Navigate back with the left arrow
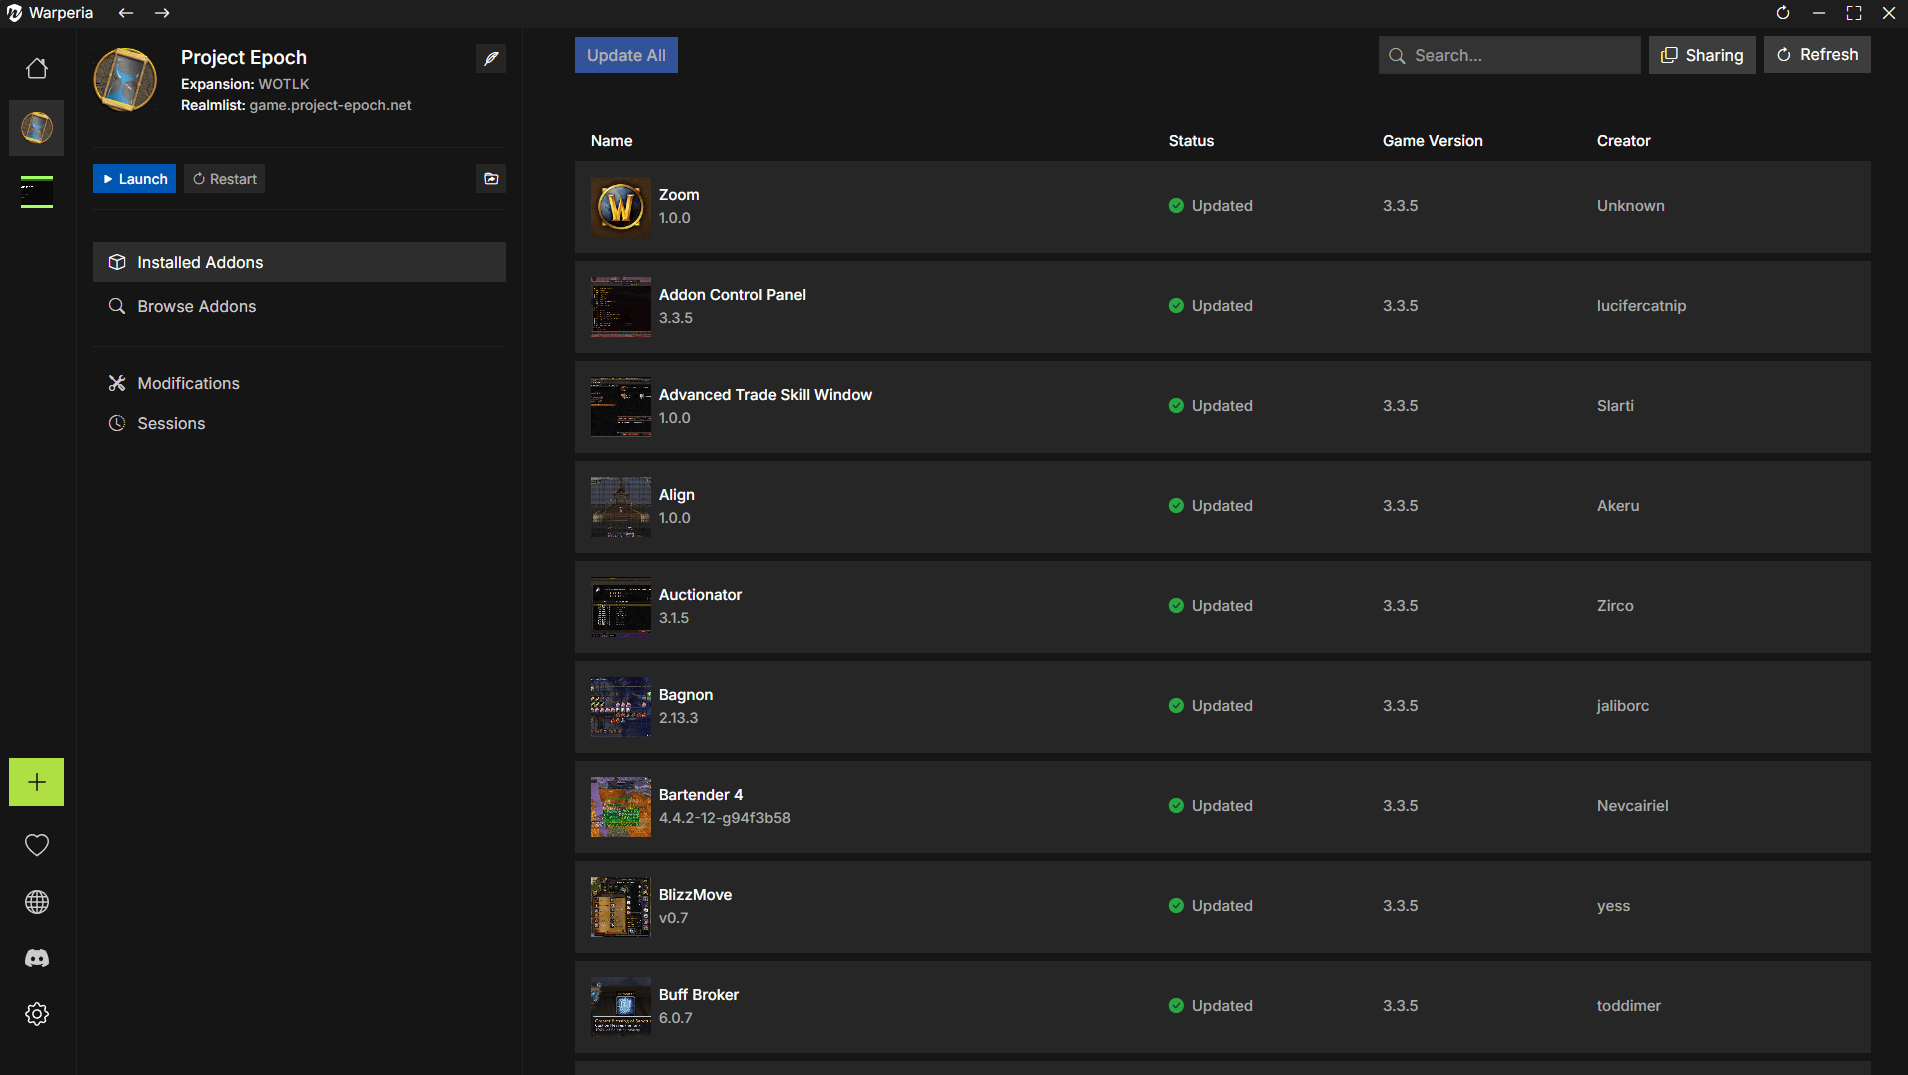Viewport: 1908px width, 1075px height. pos(126,13)
